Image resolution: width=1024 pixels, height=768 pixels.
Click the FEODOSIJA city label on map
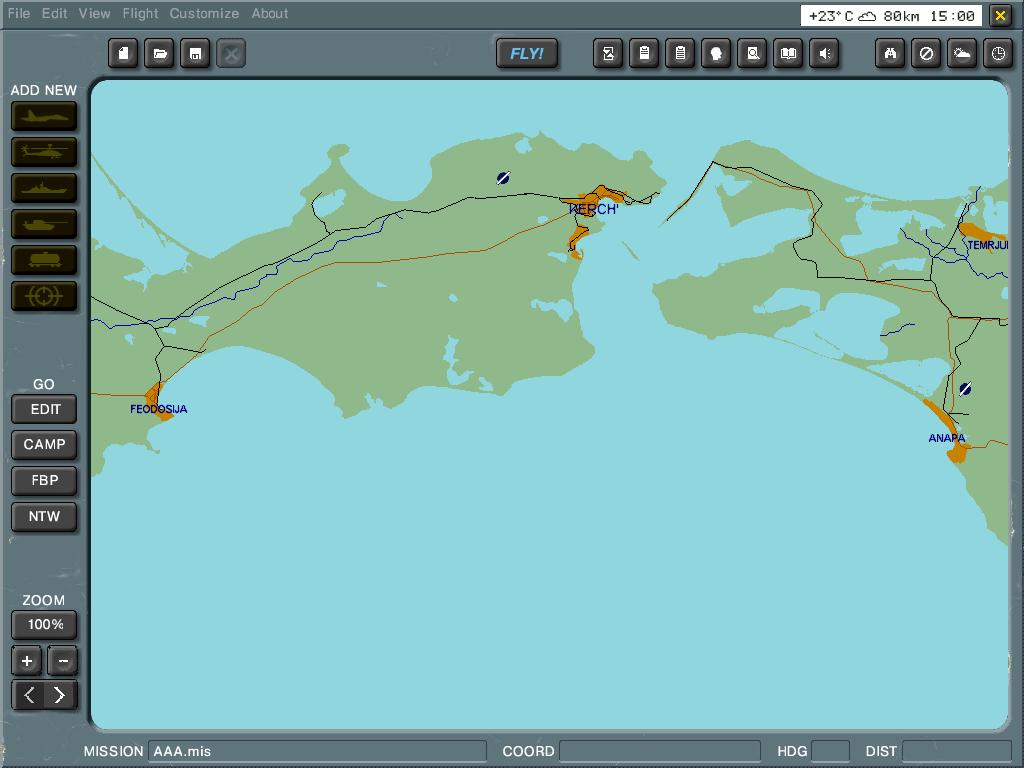point(159,409)
